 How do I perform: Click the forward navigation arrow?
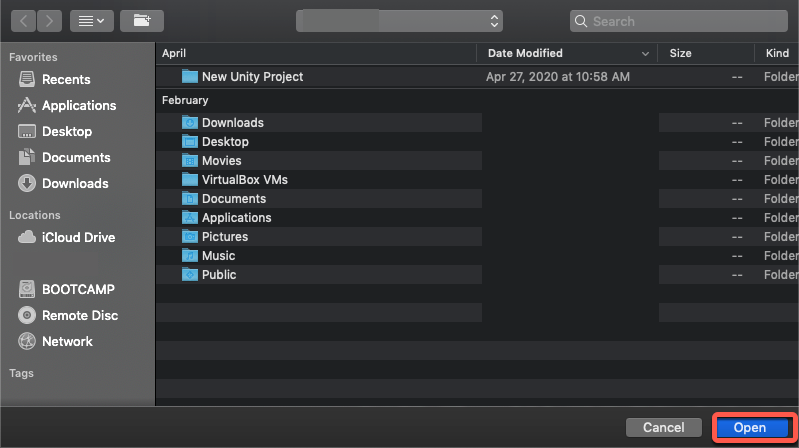tap(49, 21)
